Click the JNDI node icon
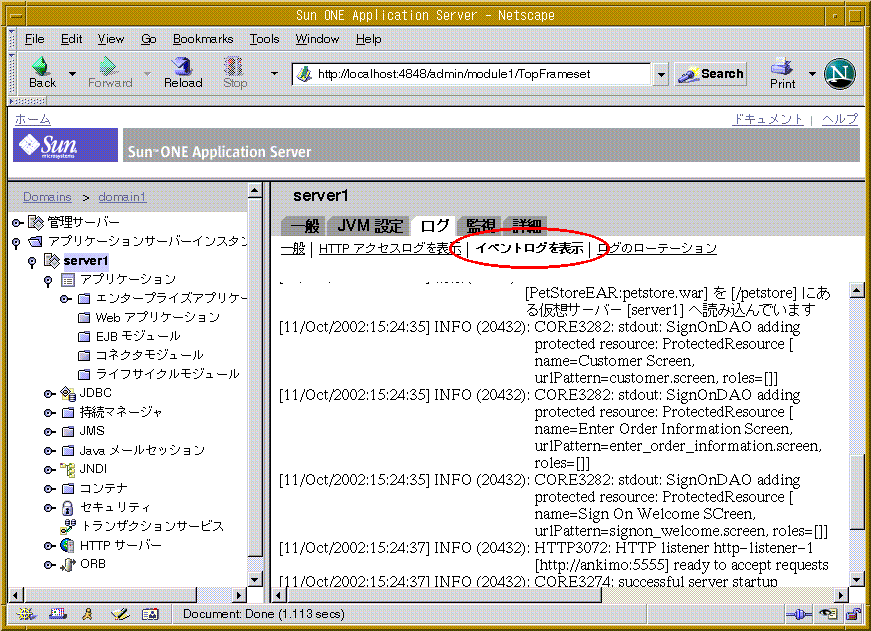The image size is (871, 631). tap(68, 469)
